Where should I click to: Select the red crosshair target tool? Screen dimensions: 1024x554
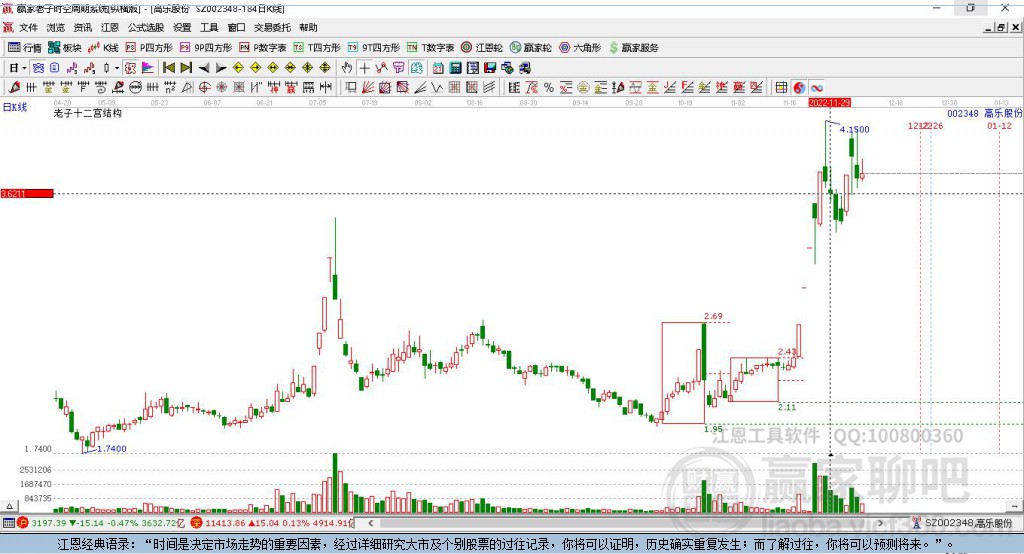(204, 88)
